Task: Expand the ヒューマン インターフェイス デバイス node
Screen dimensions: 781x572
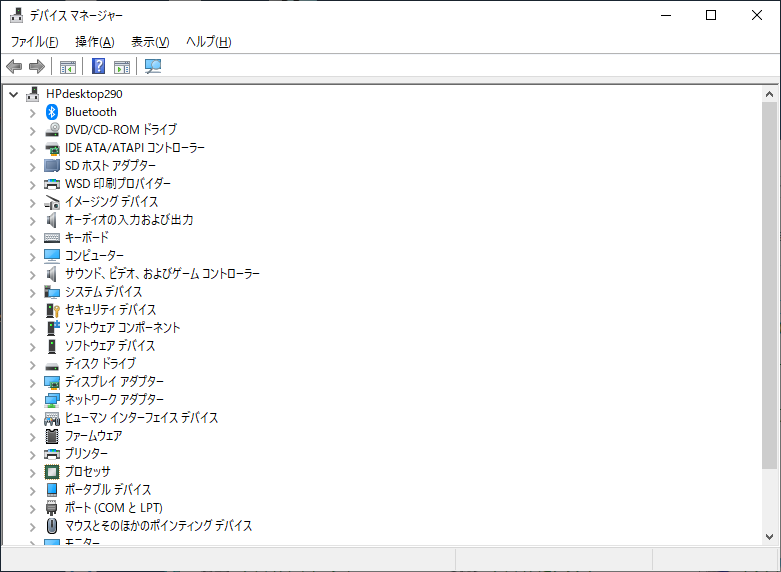Action: pyautogui.click(x=32, y=419)
